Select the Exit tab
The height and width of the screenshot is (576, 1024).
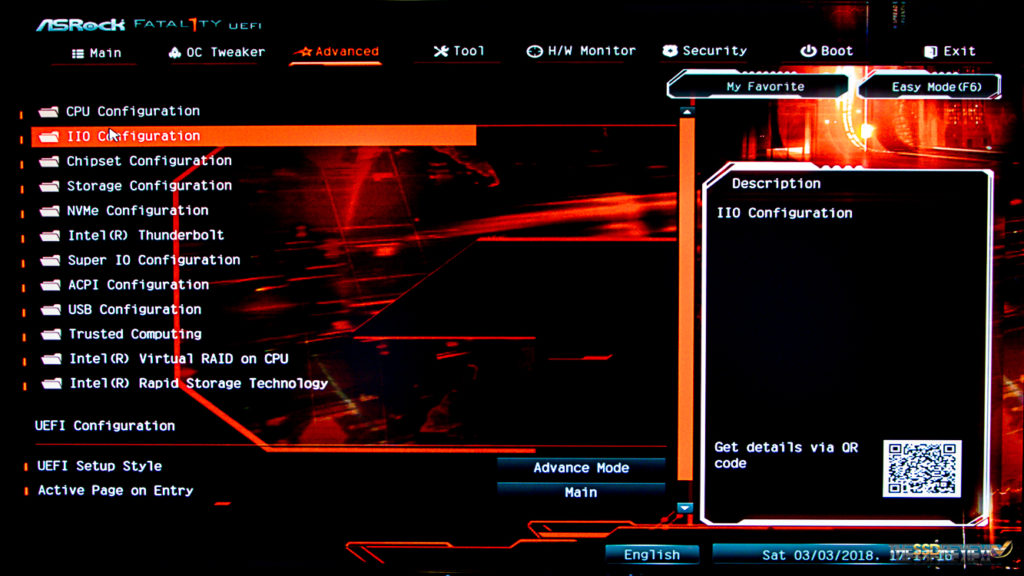[950, 52]
